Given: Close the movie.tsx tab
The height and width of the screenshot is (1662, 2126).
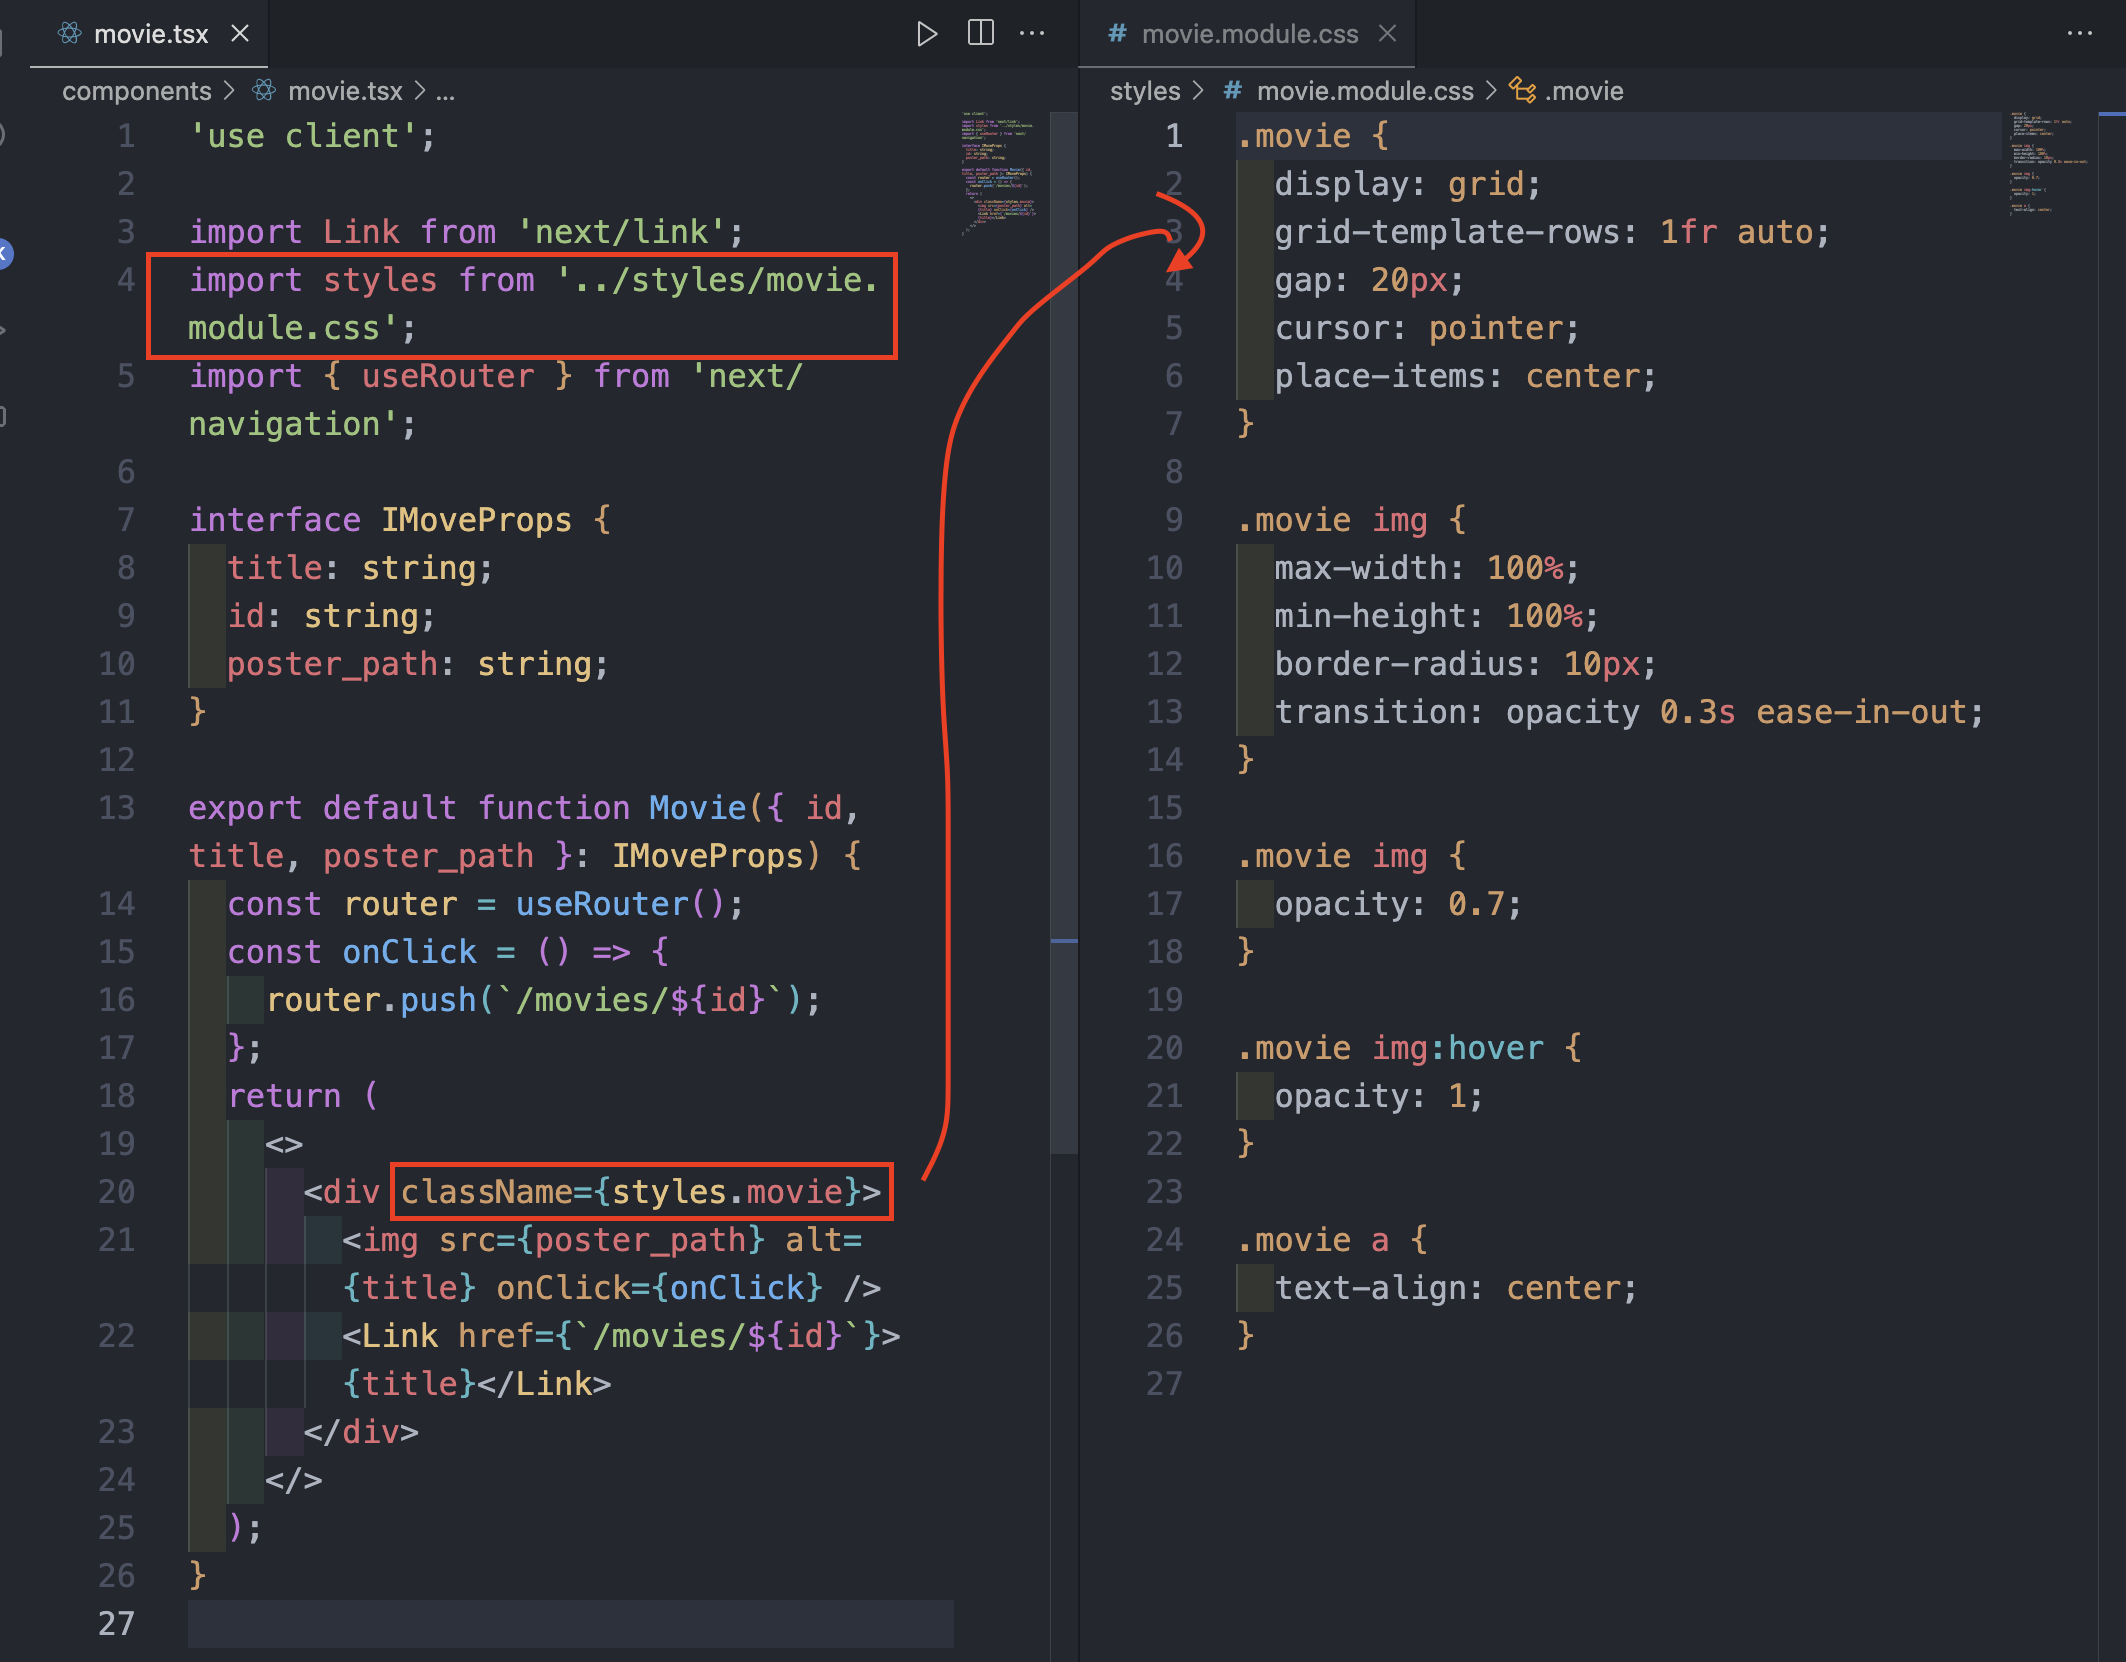Looking at the screenshot, I should click(240, 33).
